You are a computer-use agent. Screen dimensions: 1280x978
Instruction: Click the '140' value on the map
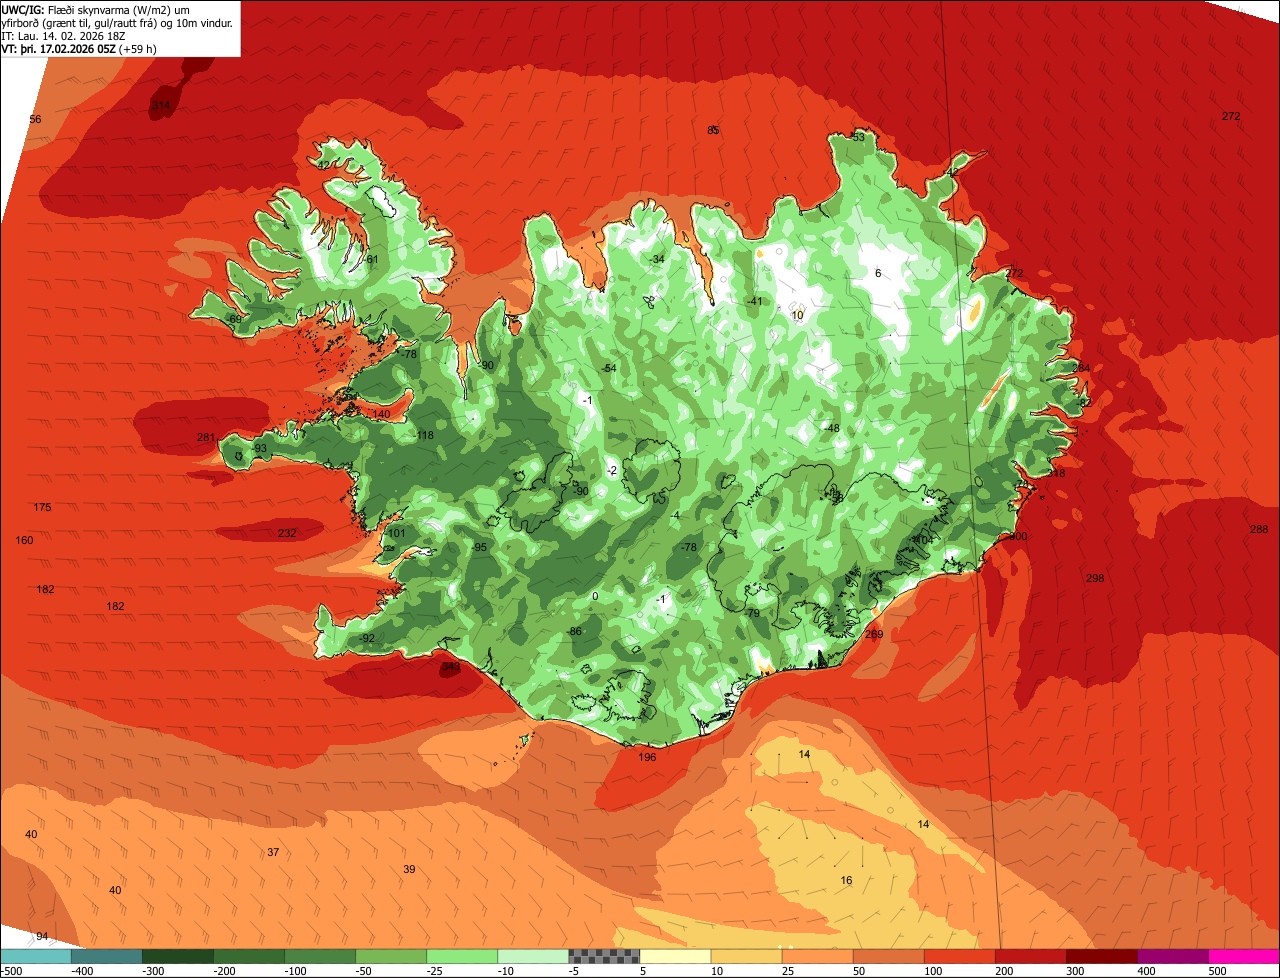tap(381, 414)
